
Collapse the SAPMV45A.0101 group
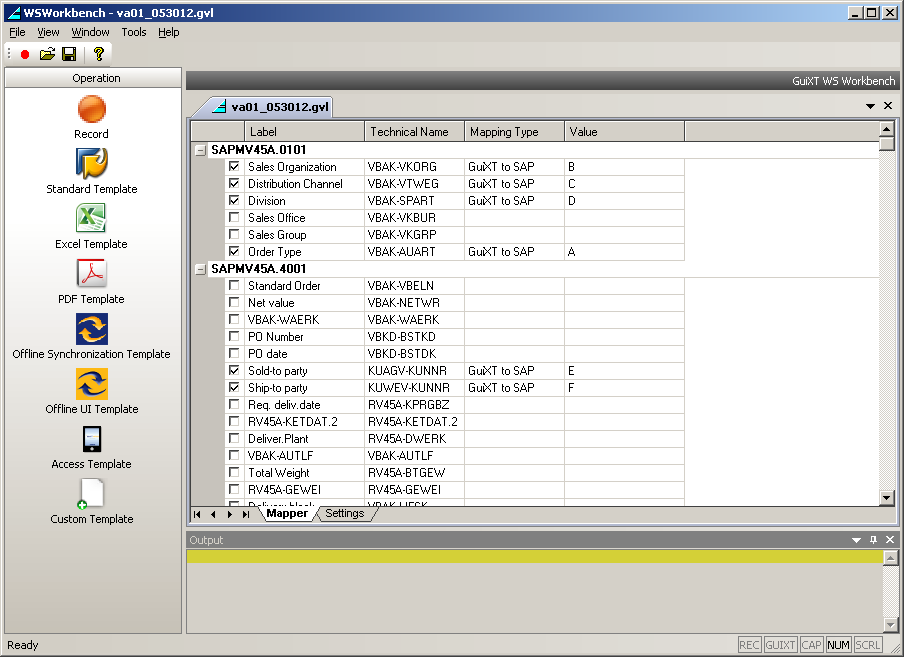200,150
